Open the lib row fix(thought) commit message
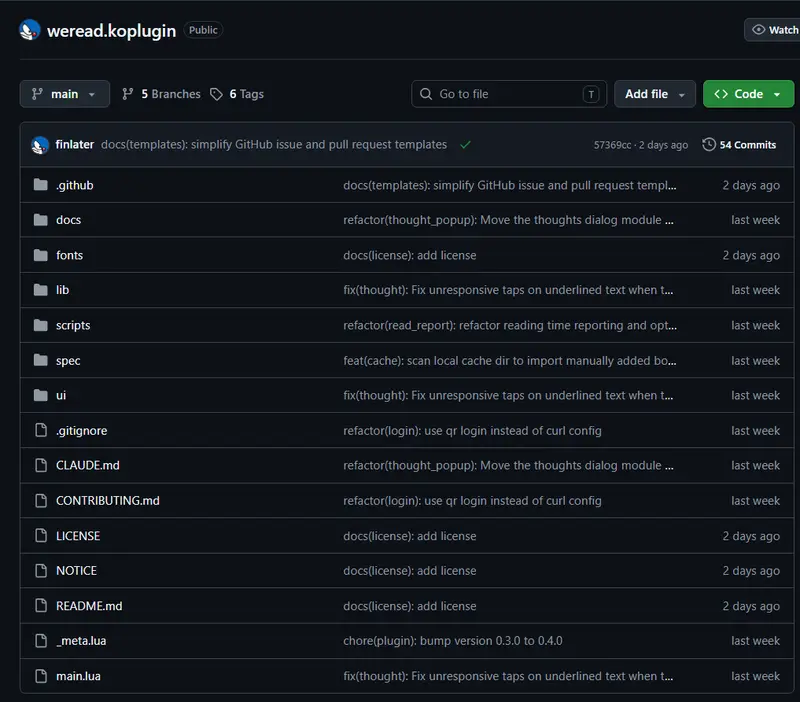The height and width of the screenshot is (702, 800). tap(508, 290)
